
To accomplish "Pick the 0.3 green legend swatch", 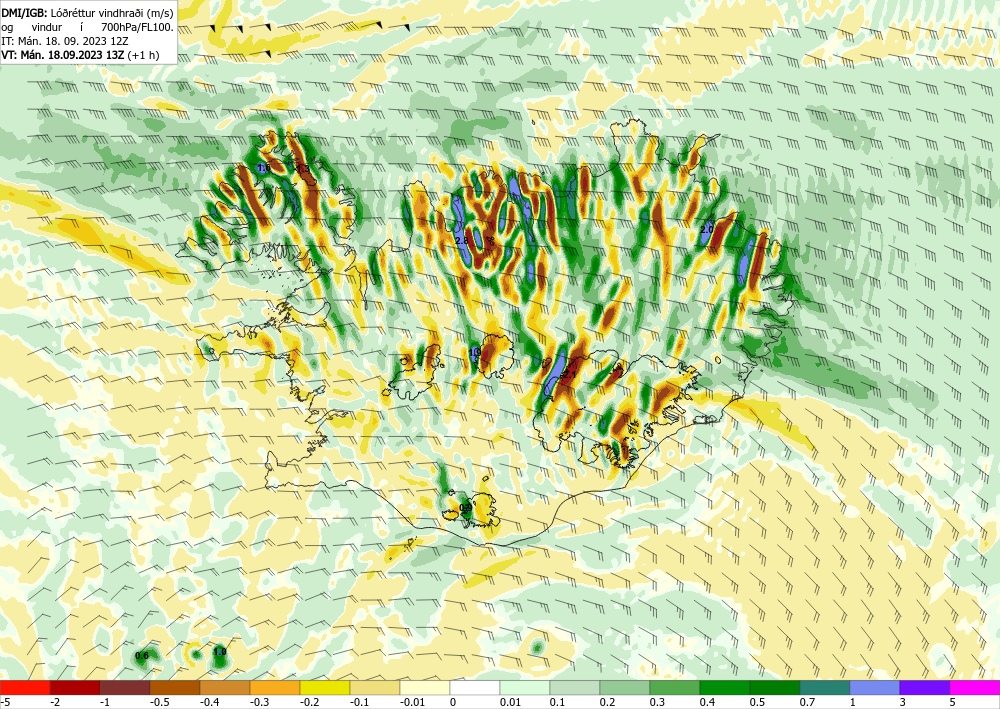I will pyautogui.click(x=675, y=688).
